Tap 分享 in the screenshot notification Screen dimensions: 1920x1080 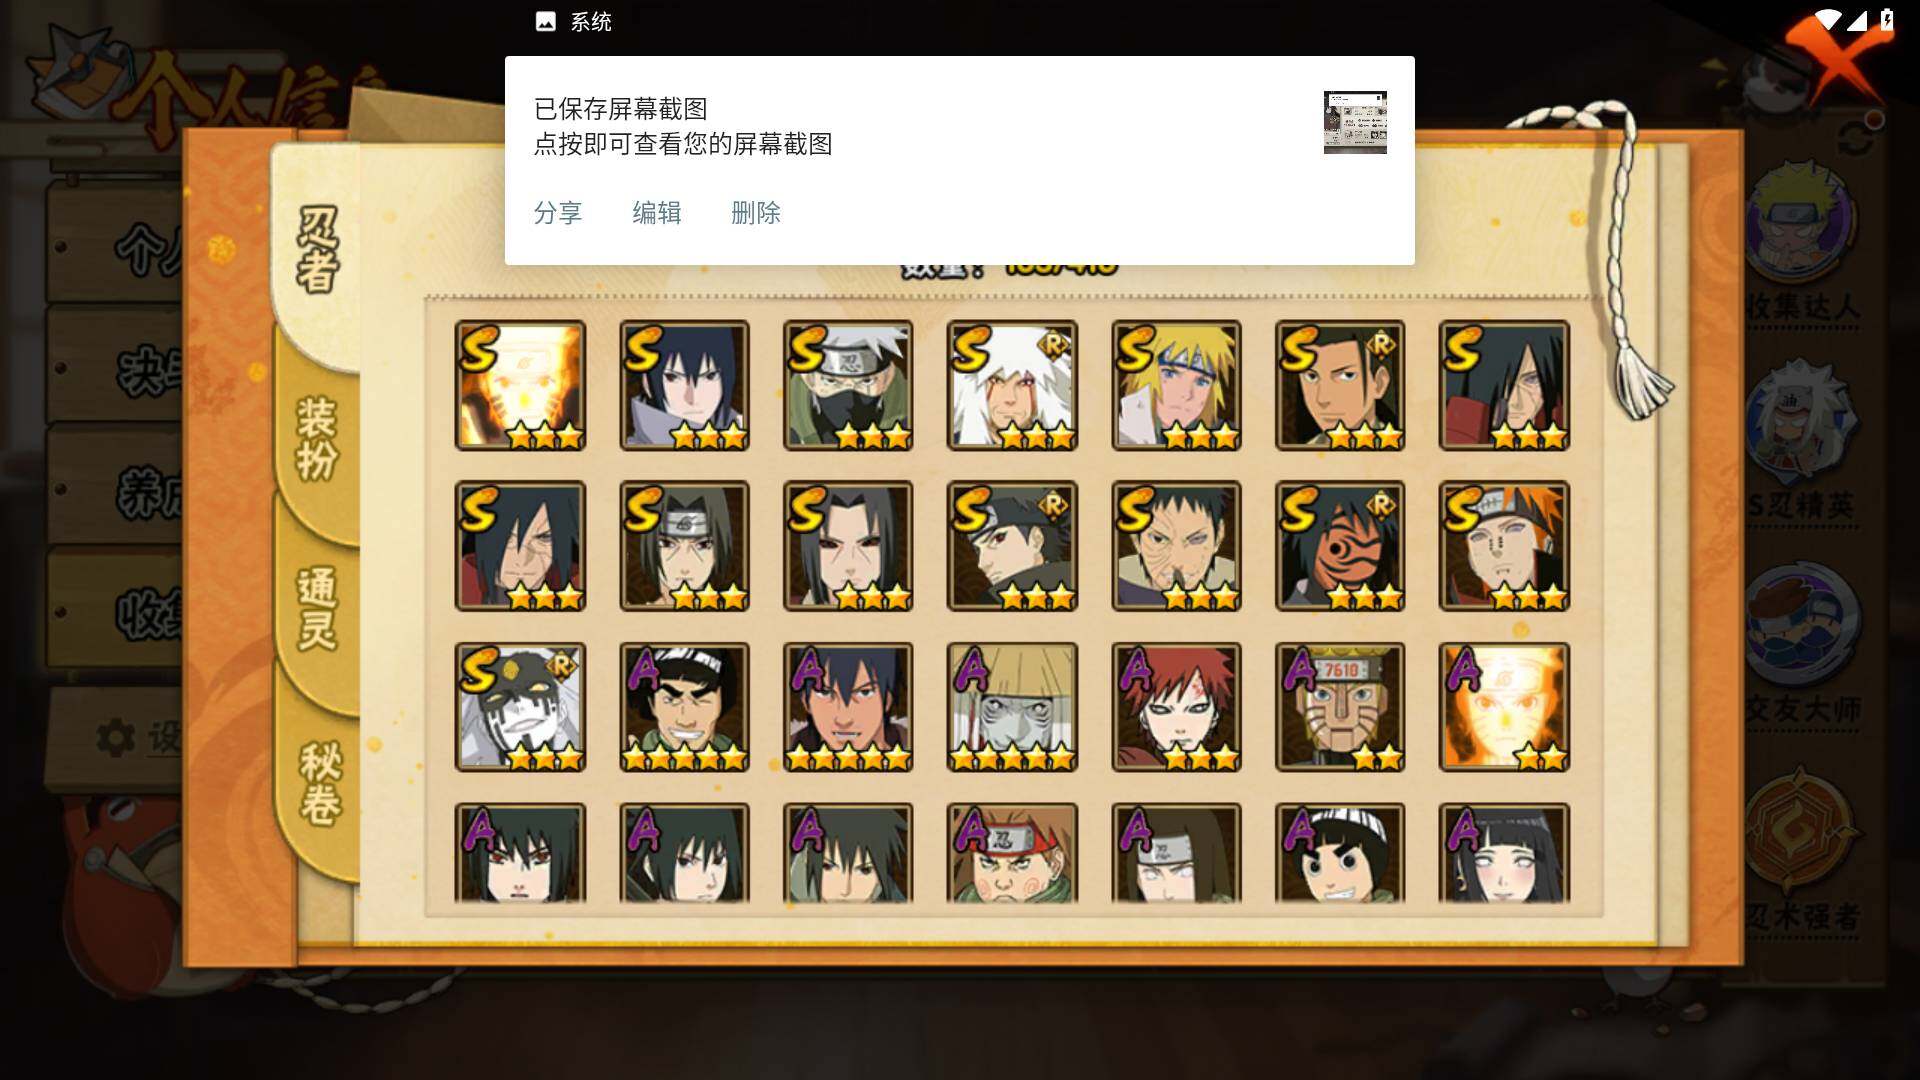(x=558, y=213)
